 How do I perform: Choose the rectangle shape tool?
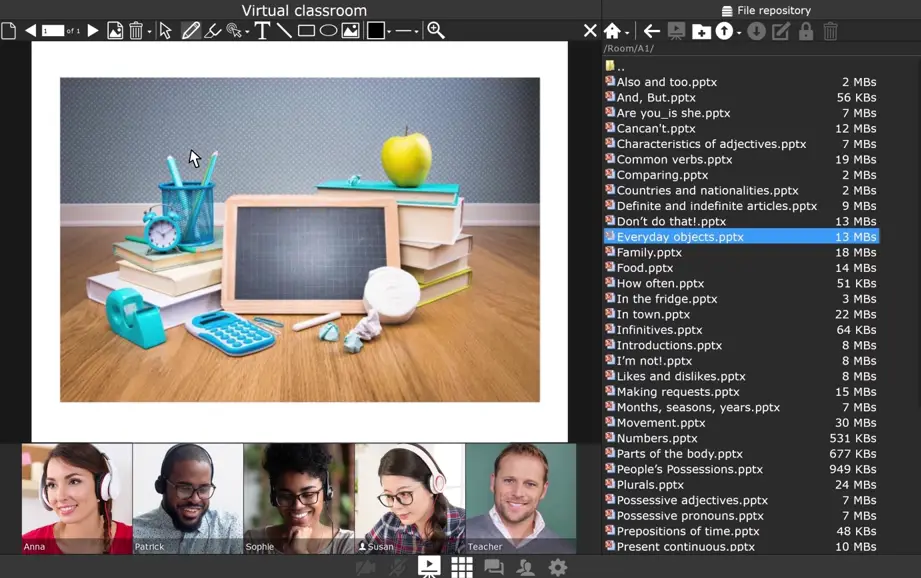(306, 31)
